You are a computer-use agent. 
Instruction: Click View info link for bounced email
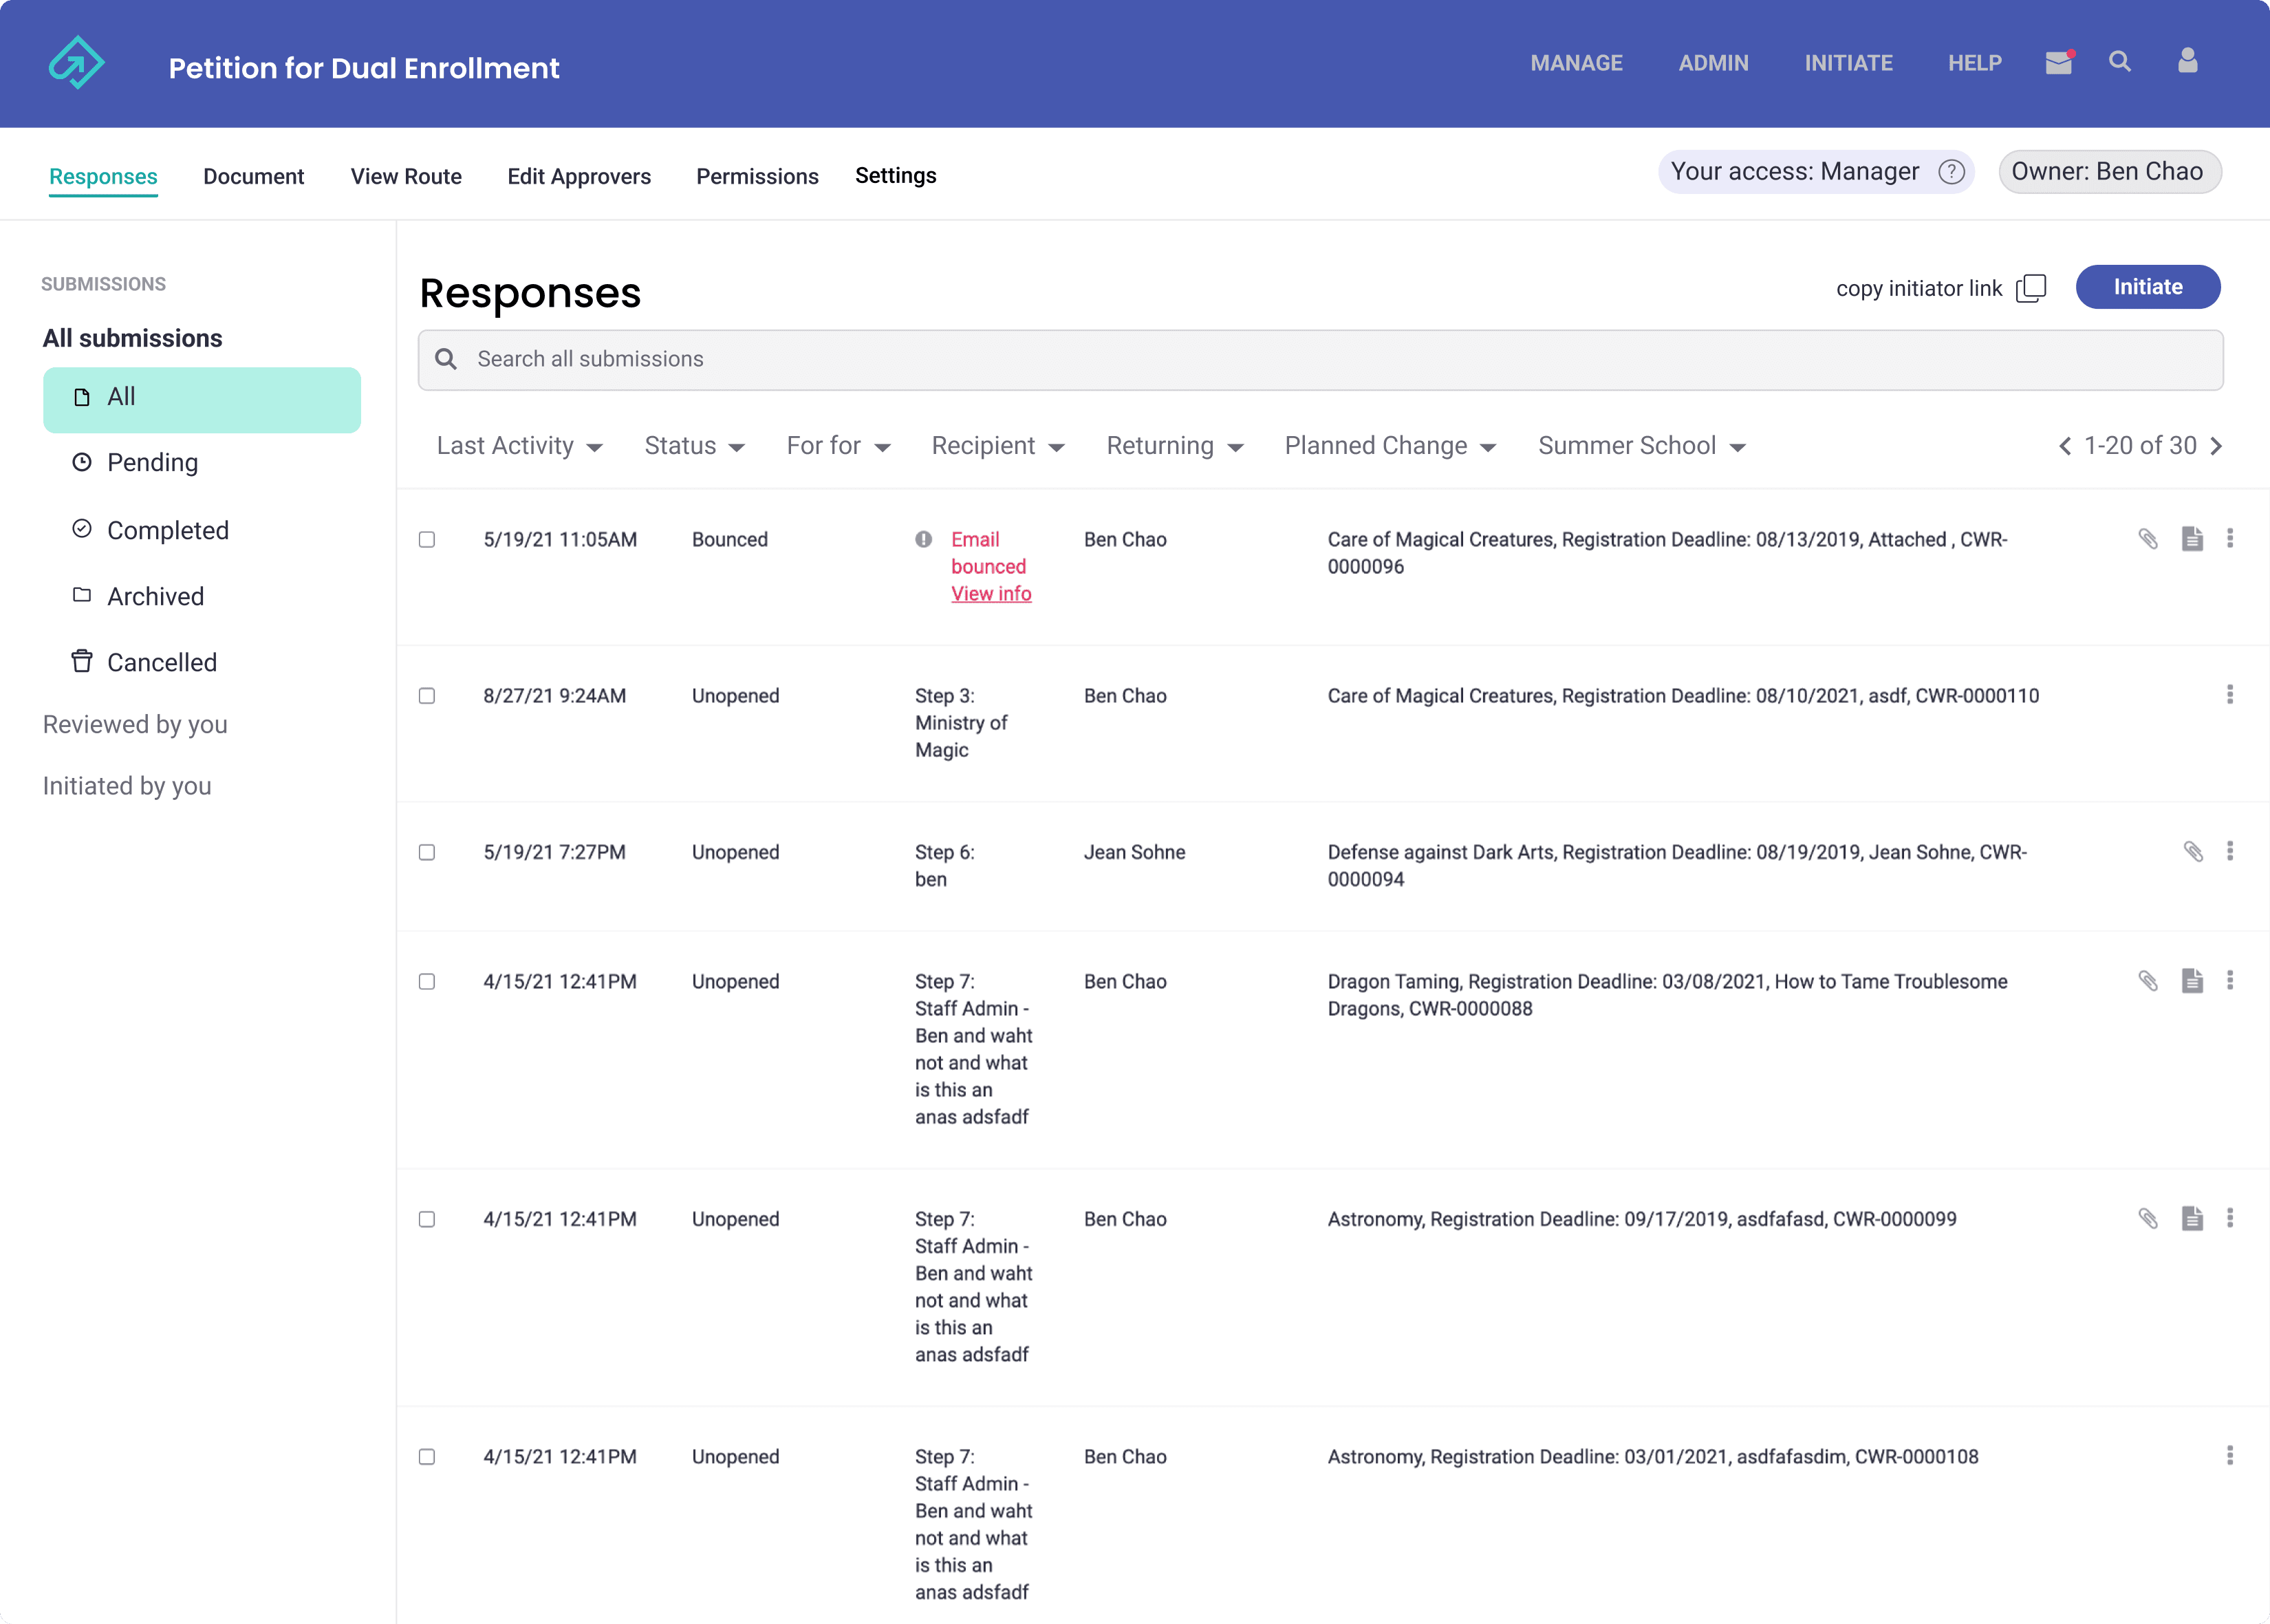[x=990, y=594]
